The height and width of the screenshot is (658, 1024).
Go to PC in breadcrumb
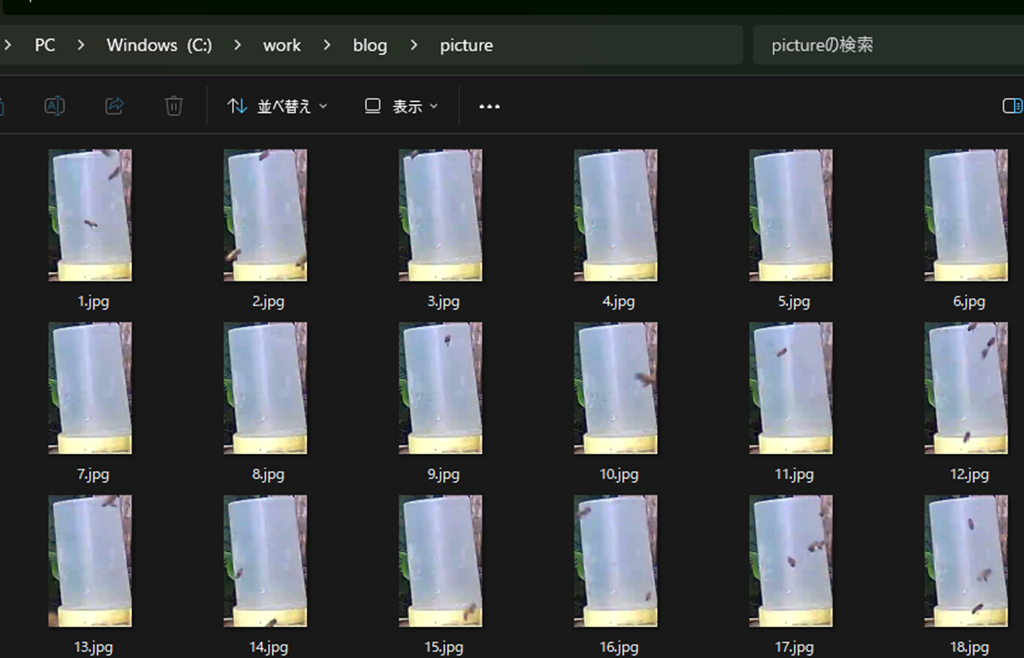pos(45,45)
